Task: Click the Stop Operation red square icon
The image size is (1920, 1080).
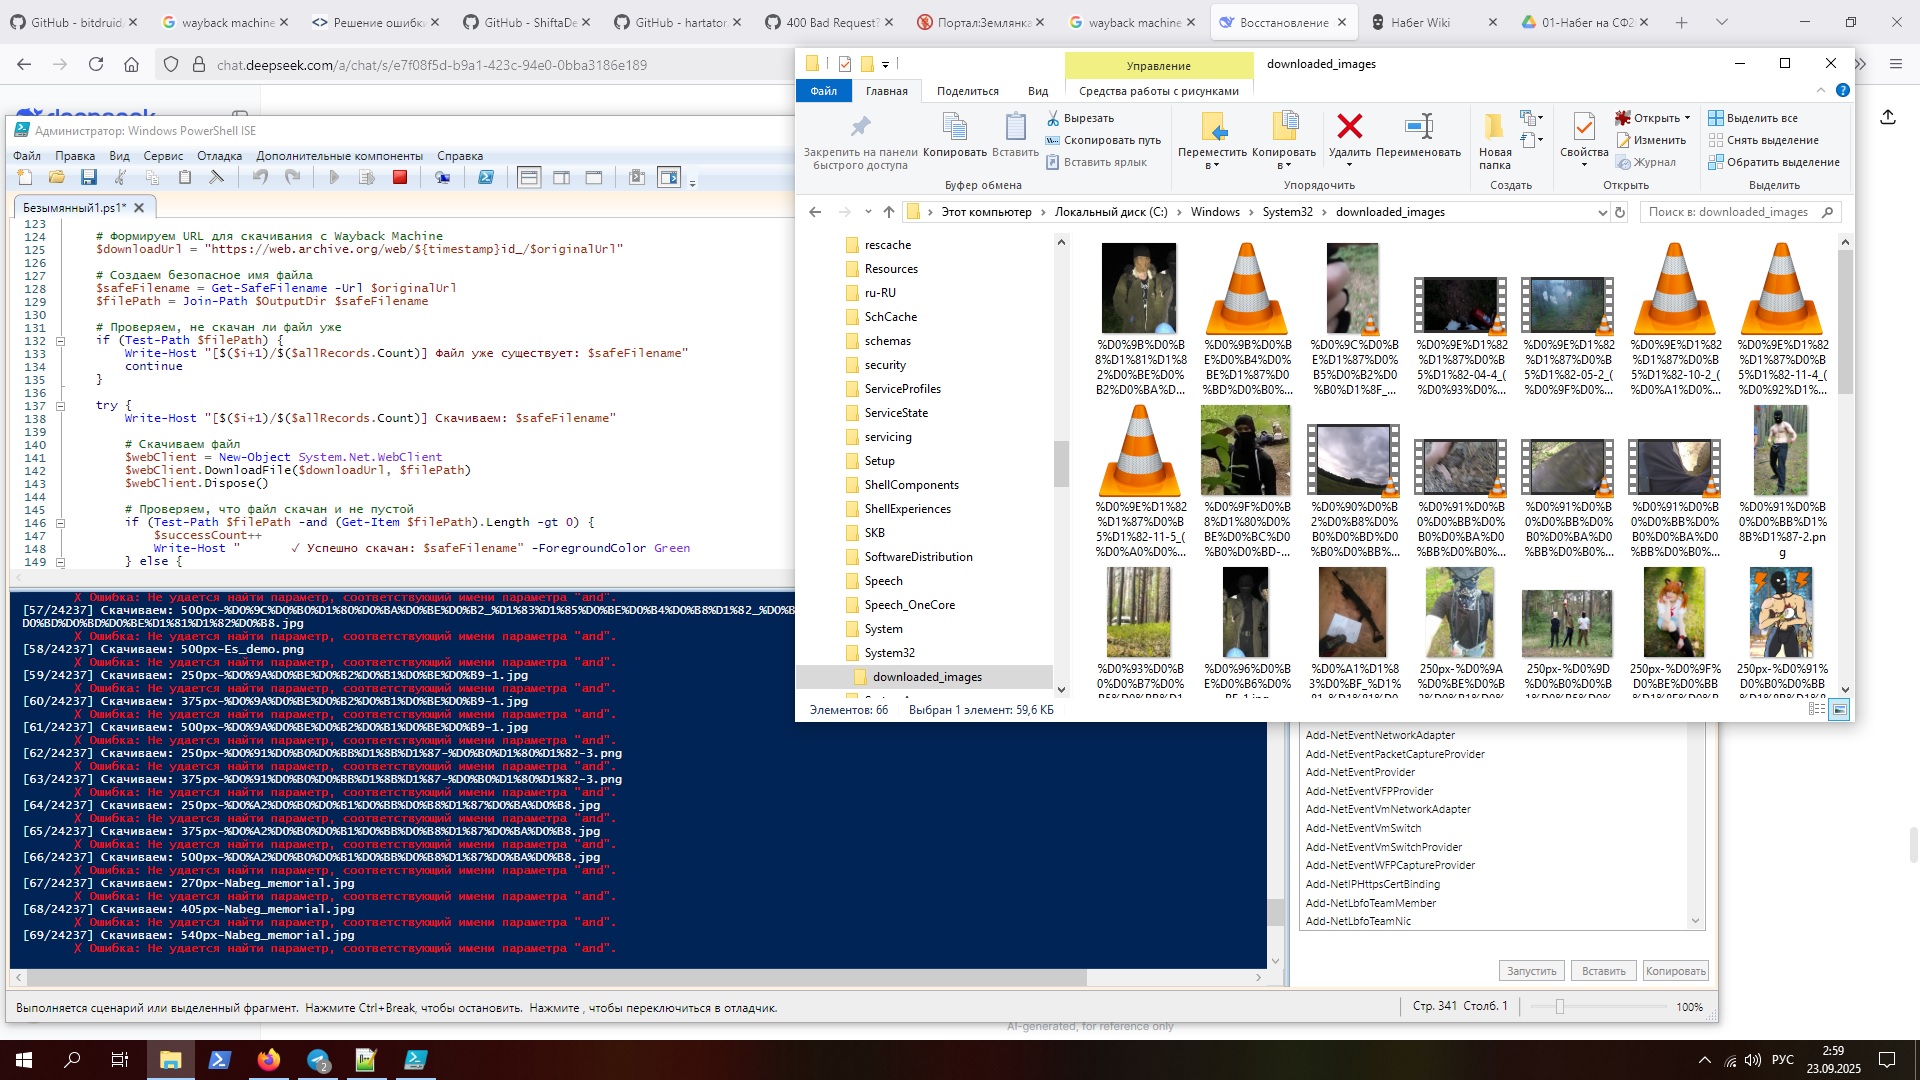Action: pyautogui.click(x=400, y=178)
